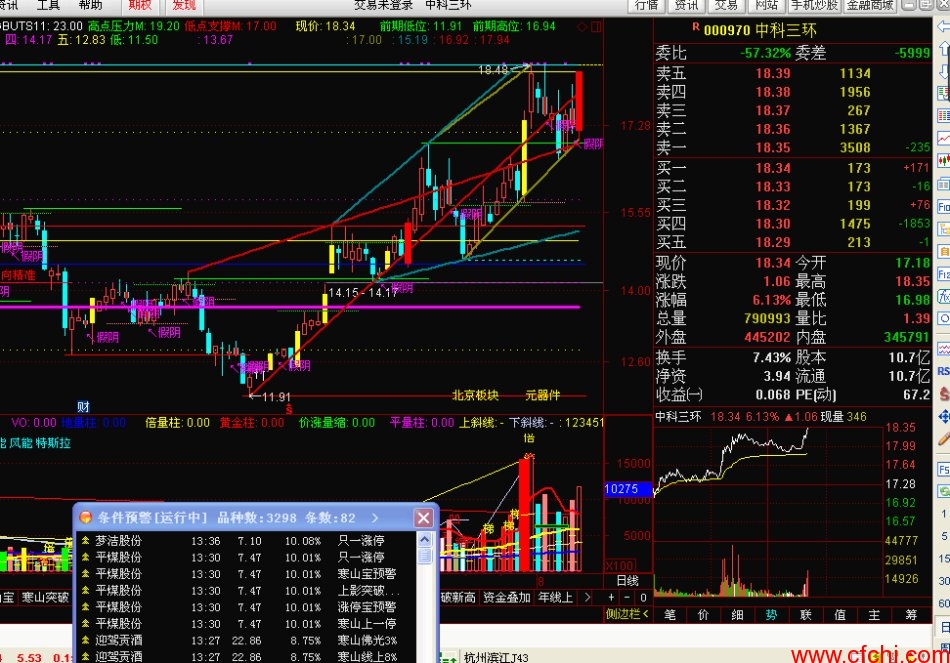Switch to the 势 trend tab
950x663 pixels.
point(771,615)
